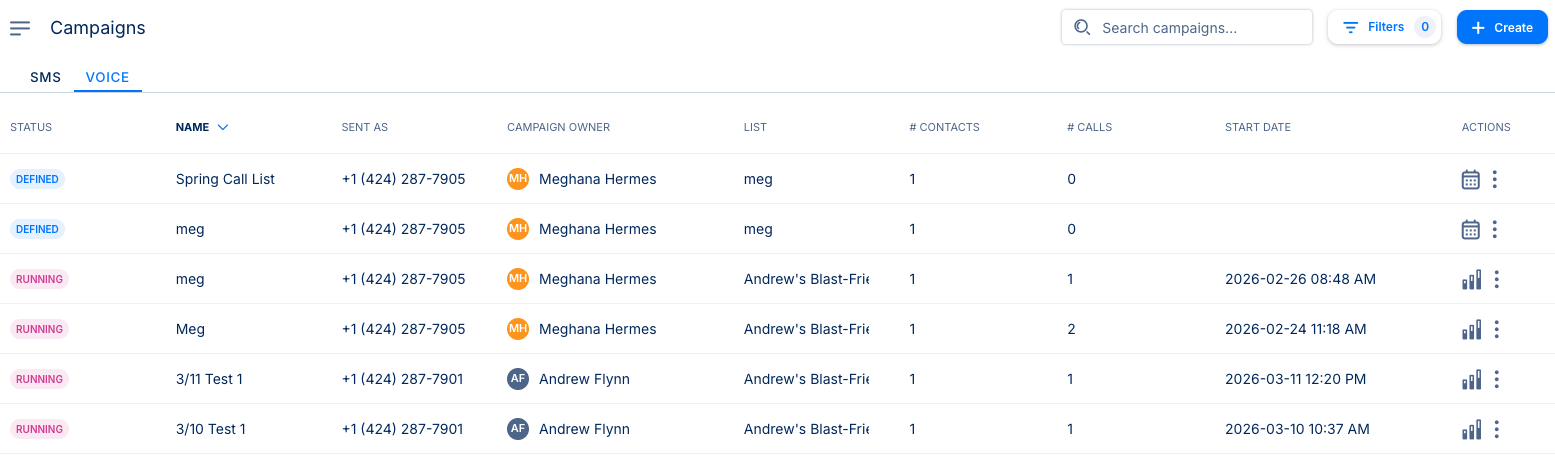Click the schedule calendar icon for Spring Call List

[1470, 180]
